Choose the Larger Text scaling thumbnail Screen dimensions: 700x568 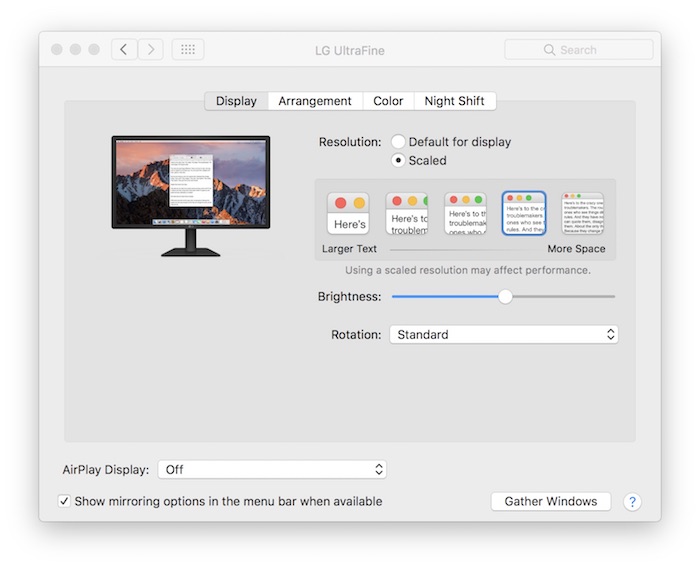coord(348,213)
